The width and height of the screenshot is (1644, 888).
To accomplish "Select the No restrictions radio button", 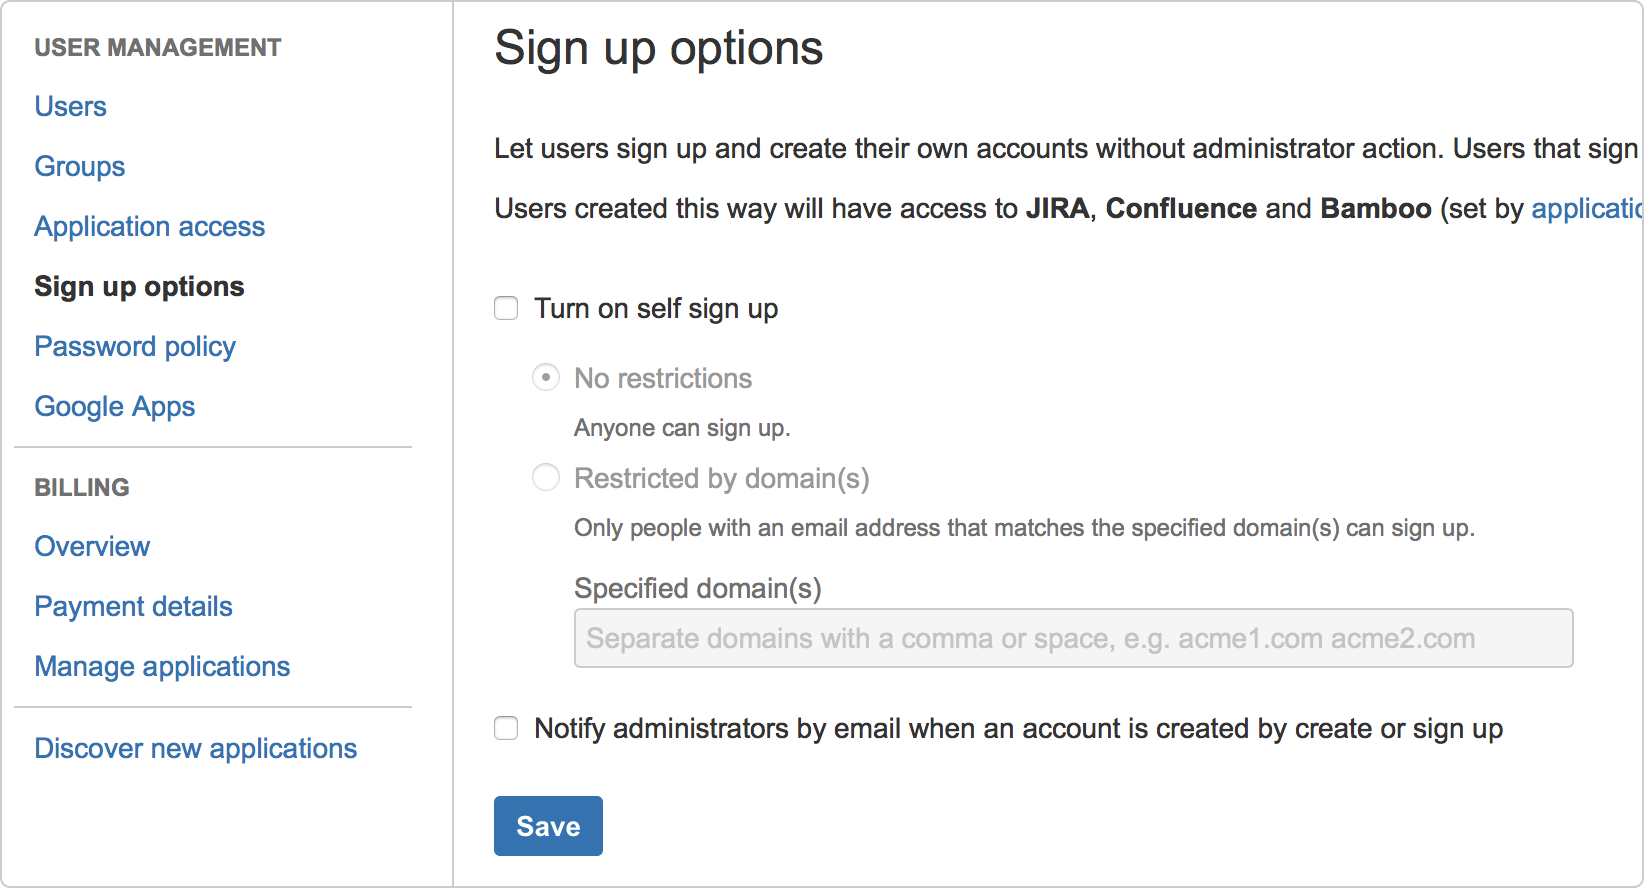I will tap(546, 378).
